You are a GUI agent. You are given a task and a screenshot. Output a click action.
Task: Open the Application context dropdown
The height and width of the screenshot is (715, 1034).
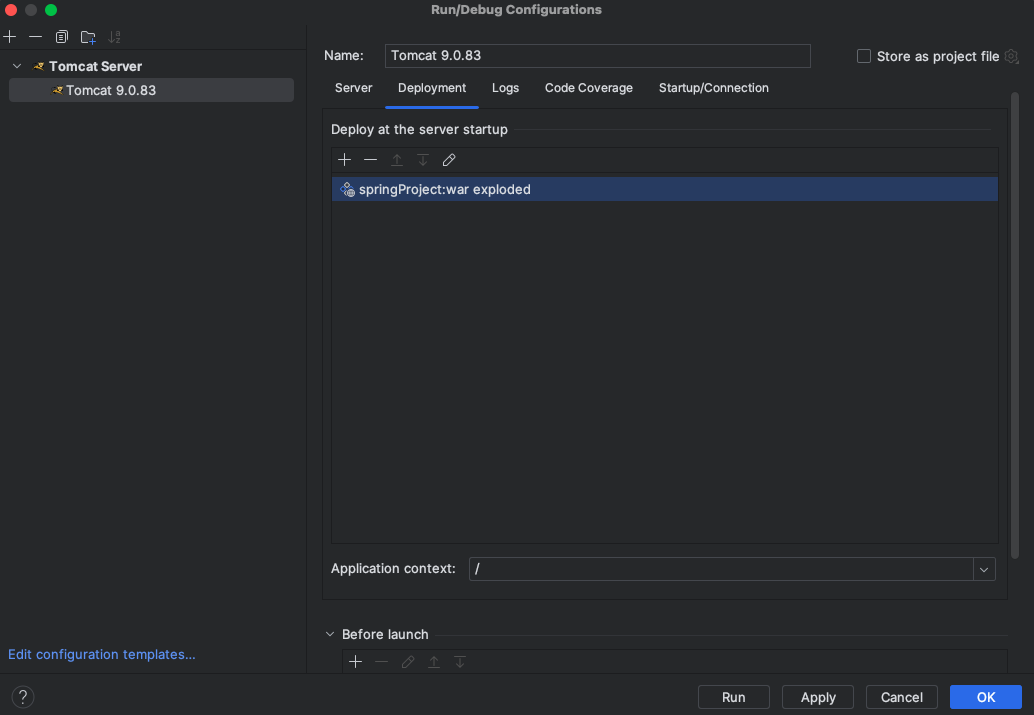click(984, 569)
